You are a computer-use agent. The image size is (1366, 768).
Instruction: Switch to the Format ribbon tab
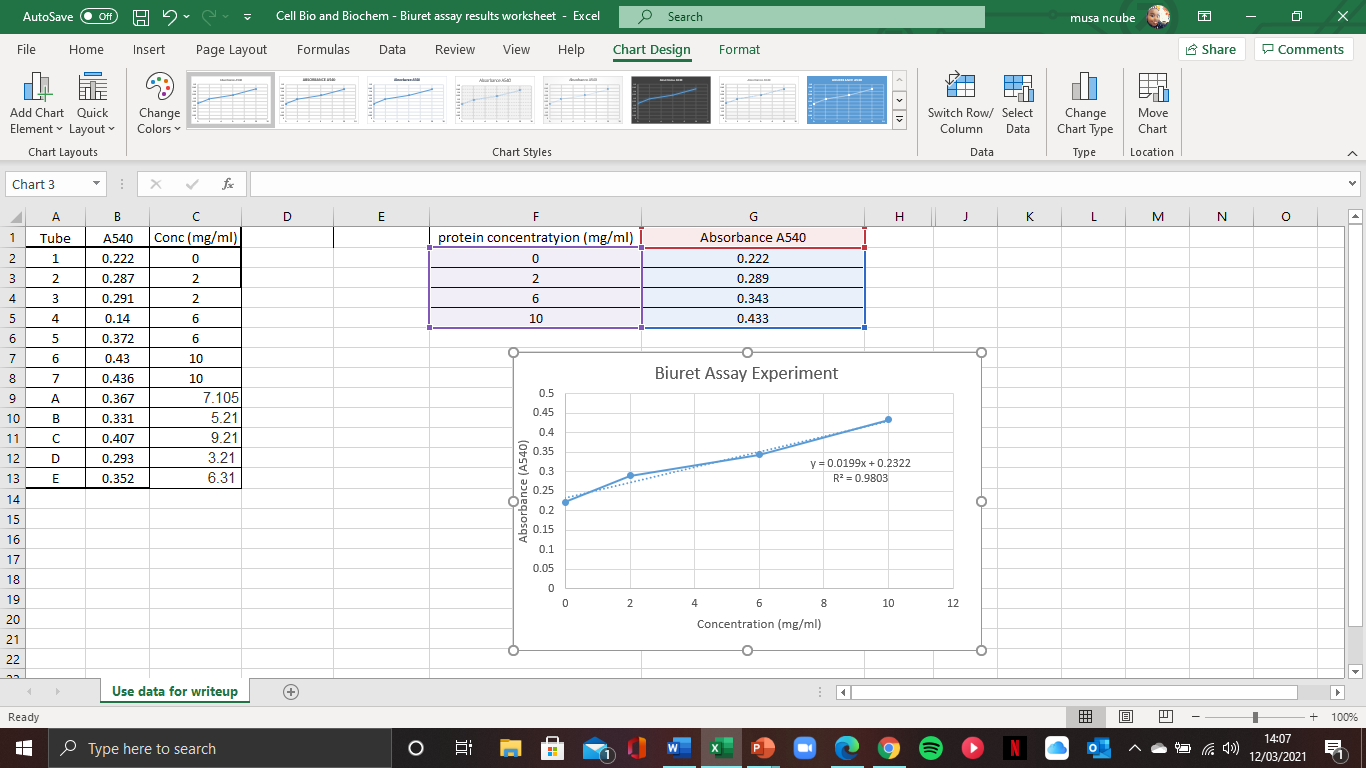point(741,49)
